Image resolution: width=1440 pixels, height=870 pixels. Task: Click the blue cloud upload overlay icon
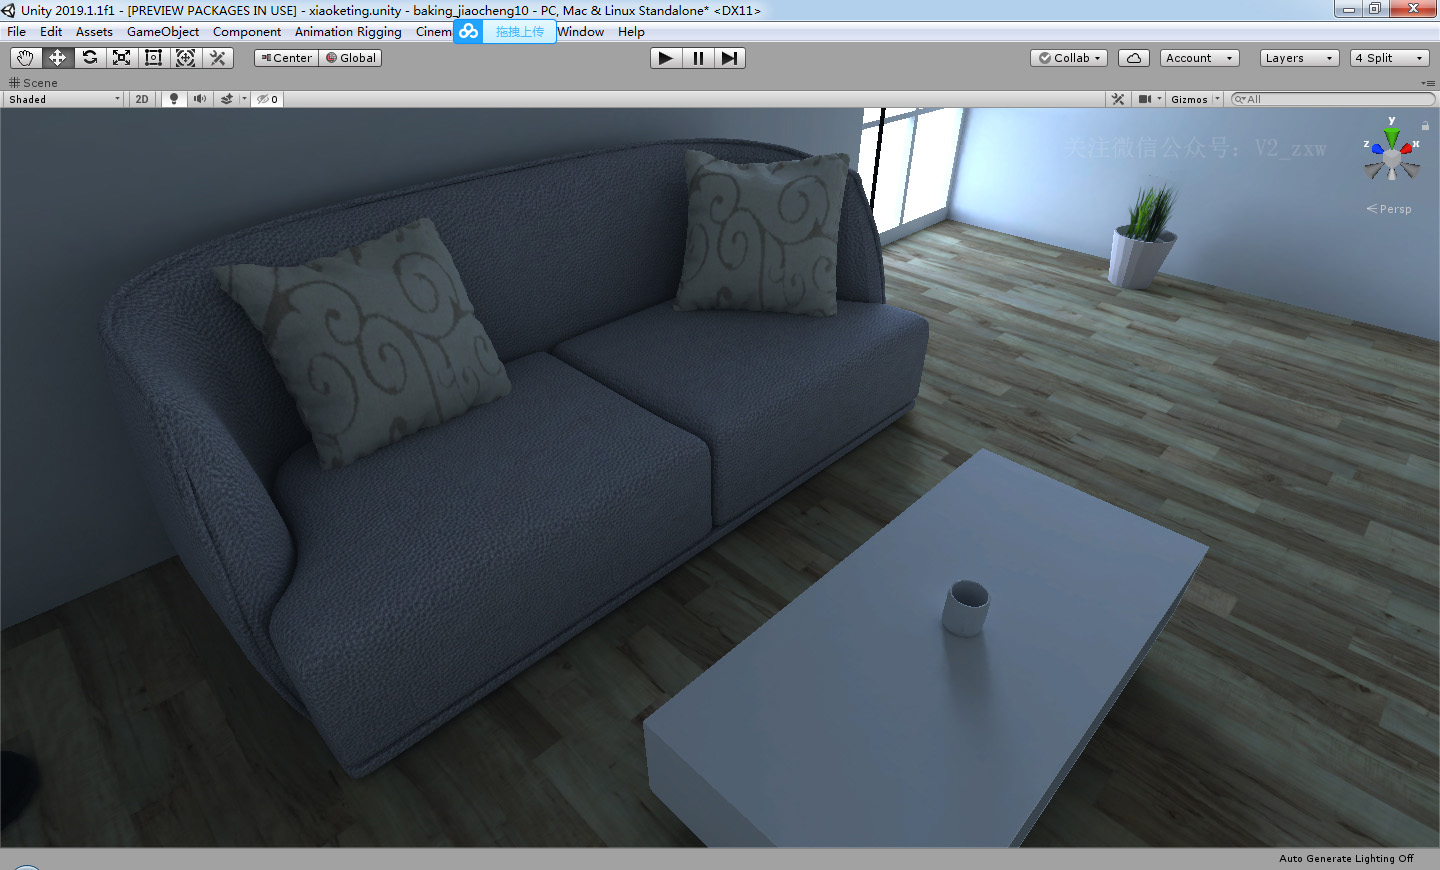(468, 32)
